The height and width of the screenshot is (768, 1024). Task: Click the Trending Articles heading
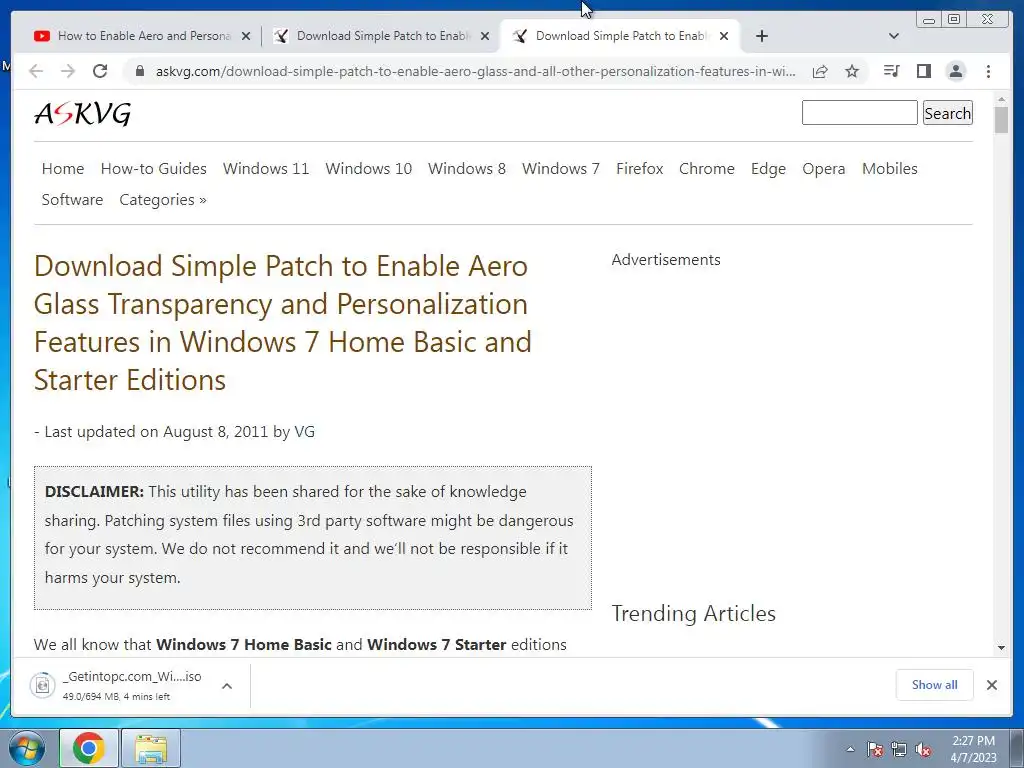[694, 613]
